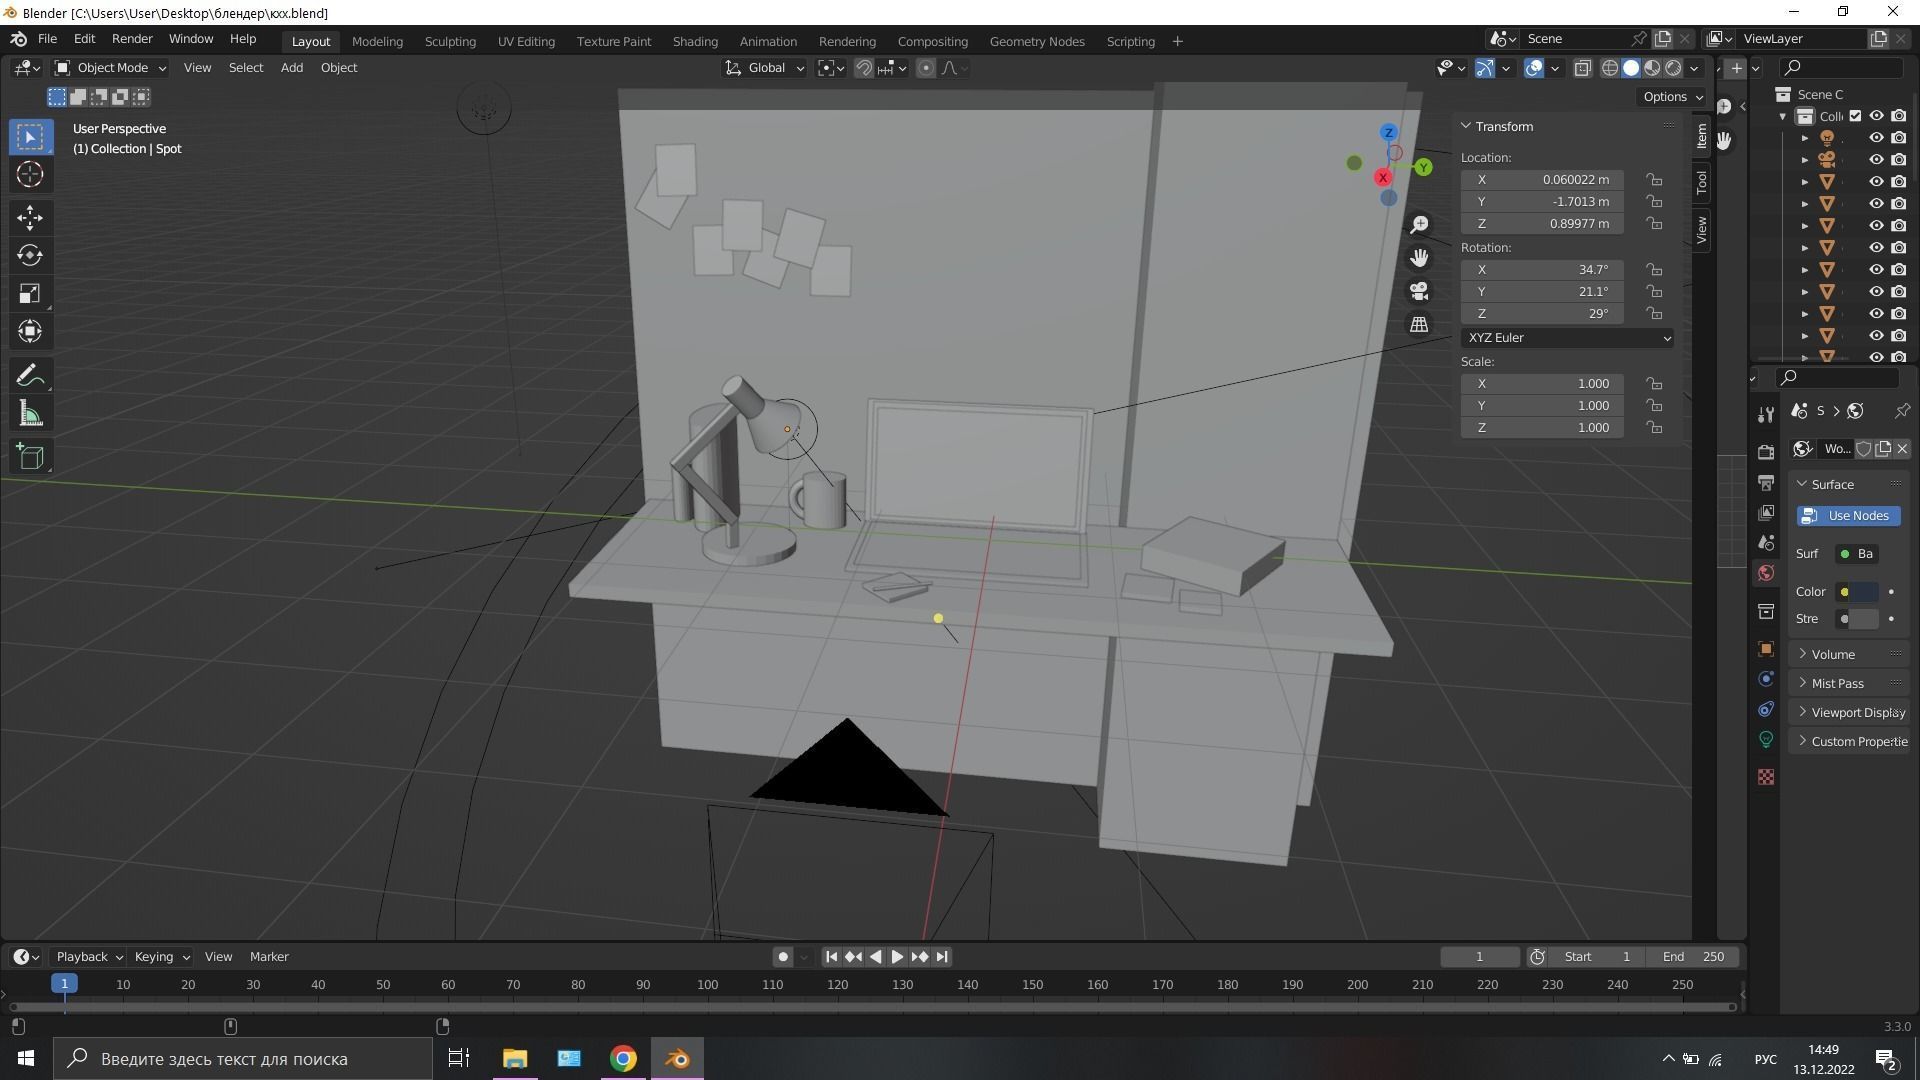Open the World properties tab icon
This screenshot has height=1080, width=1920.
[x=1766, y=573]
